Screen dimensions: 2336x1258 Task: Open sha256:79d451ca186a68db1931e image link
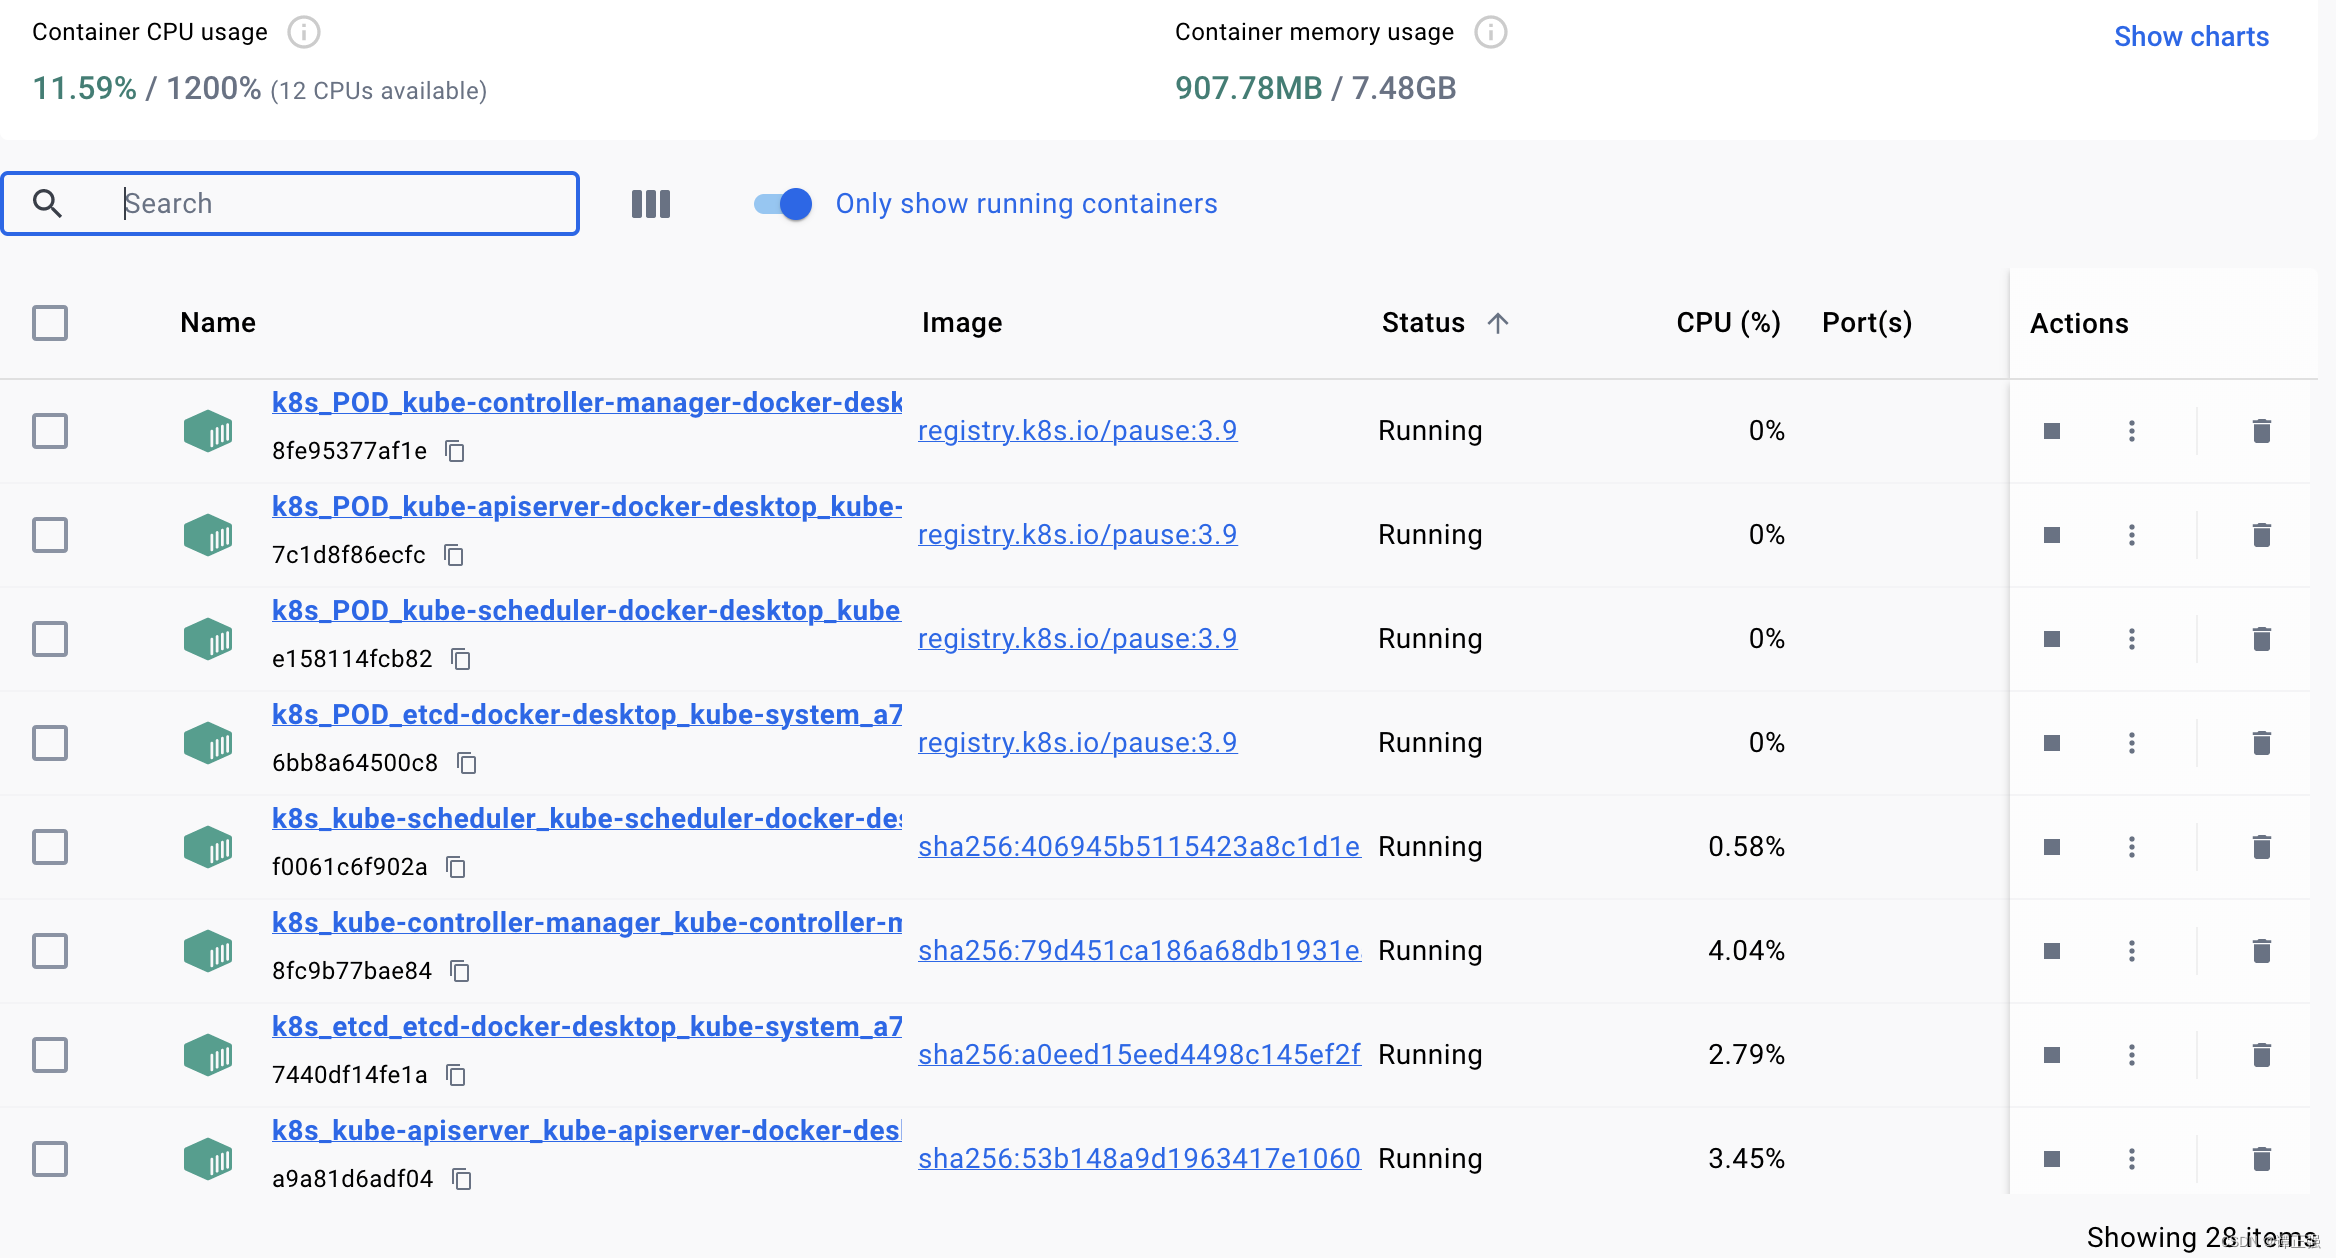1139,951
